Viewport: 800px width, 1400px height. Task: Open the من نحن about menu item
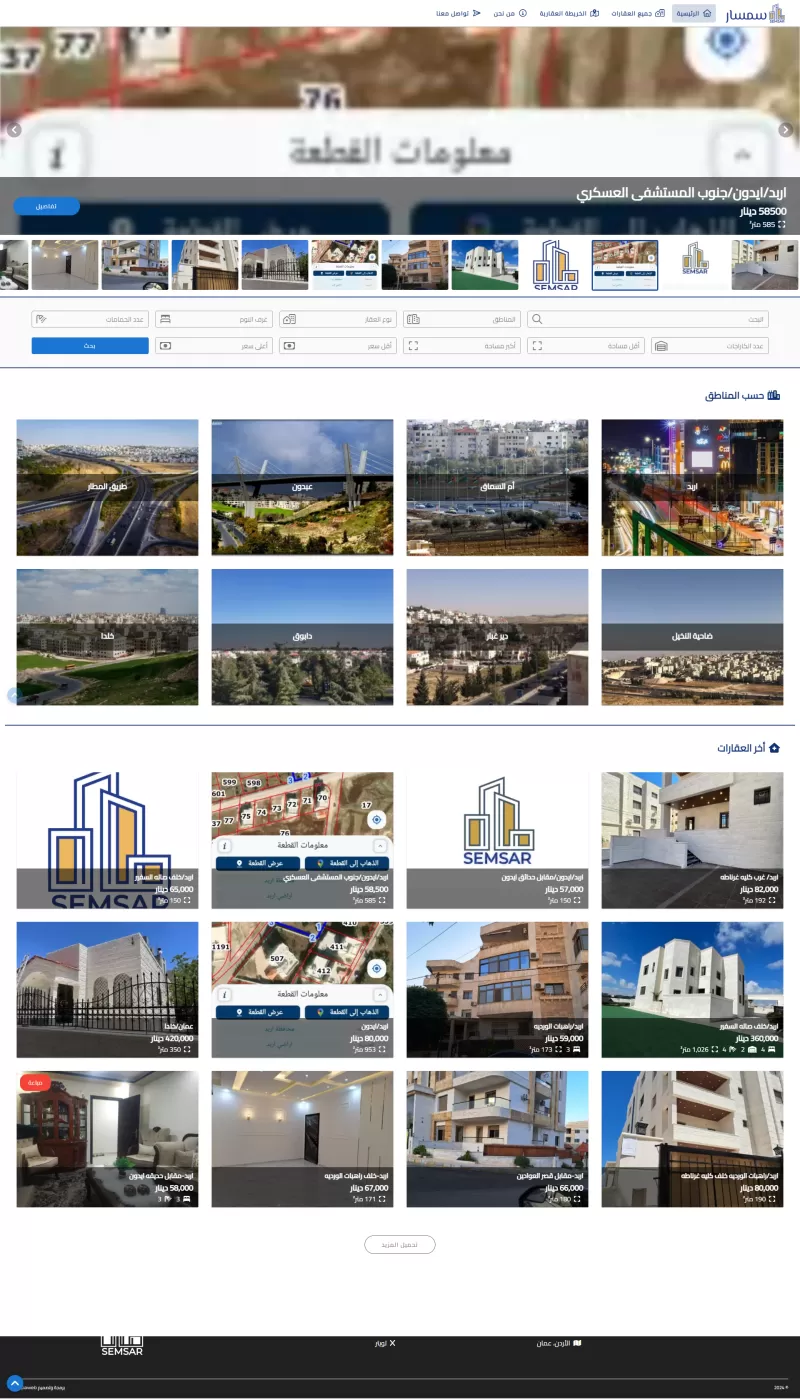[x=510, y=13]
